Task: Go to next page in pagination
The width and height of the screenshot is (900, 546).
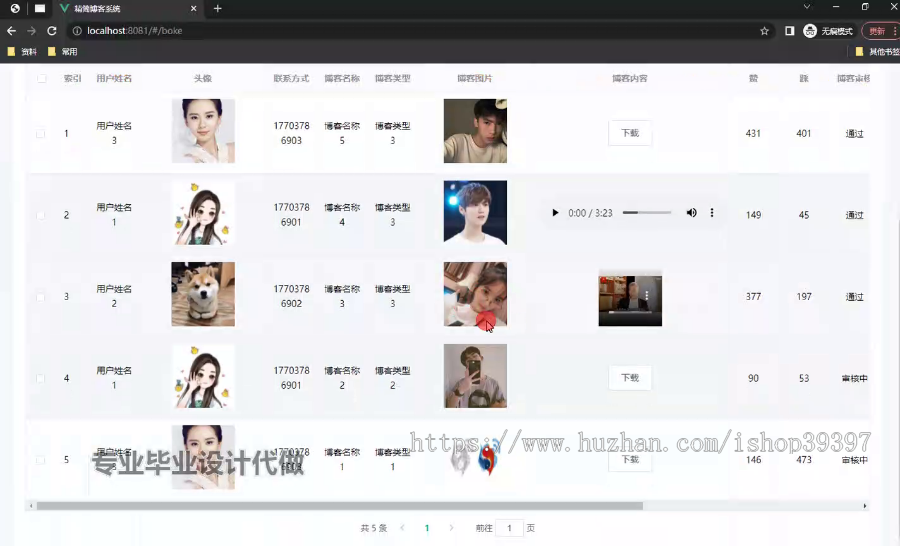Action: (451, 528)
